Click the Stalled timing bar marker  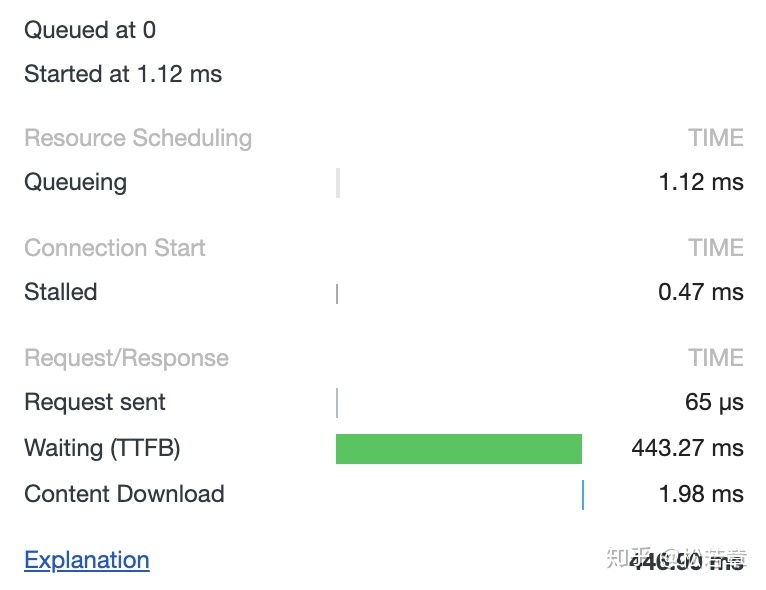337,293
